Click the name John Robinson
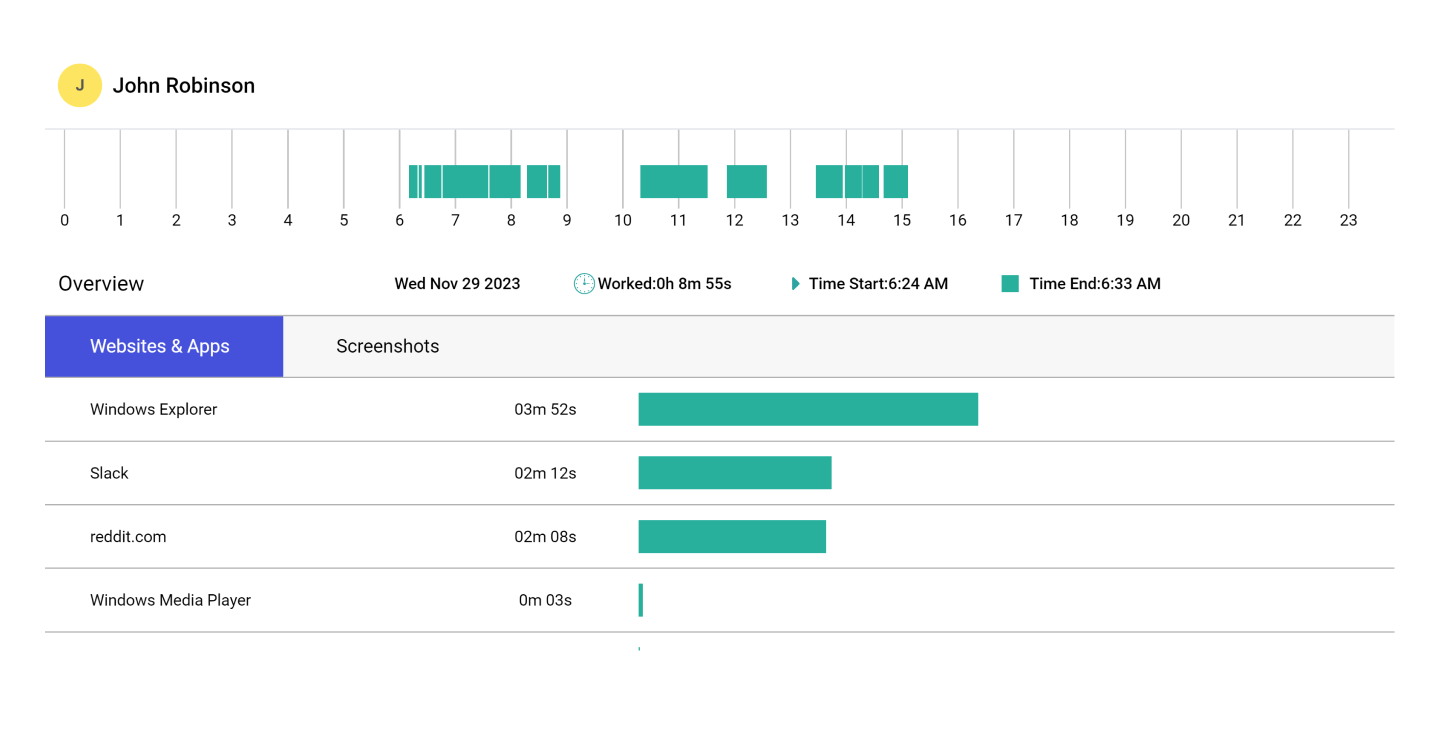The height and width of the screenshot is (729, 1440). tap(184, 85)
